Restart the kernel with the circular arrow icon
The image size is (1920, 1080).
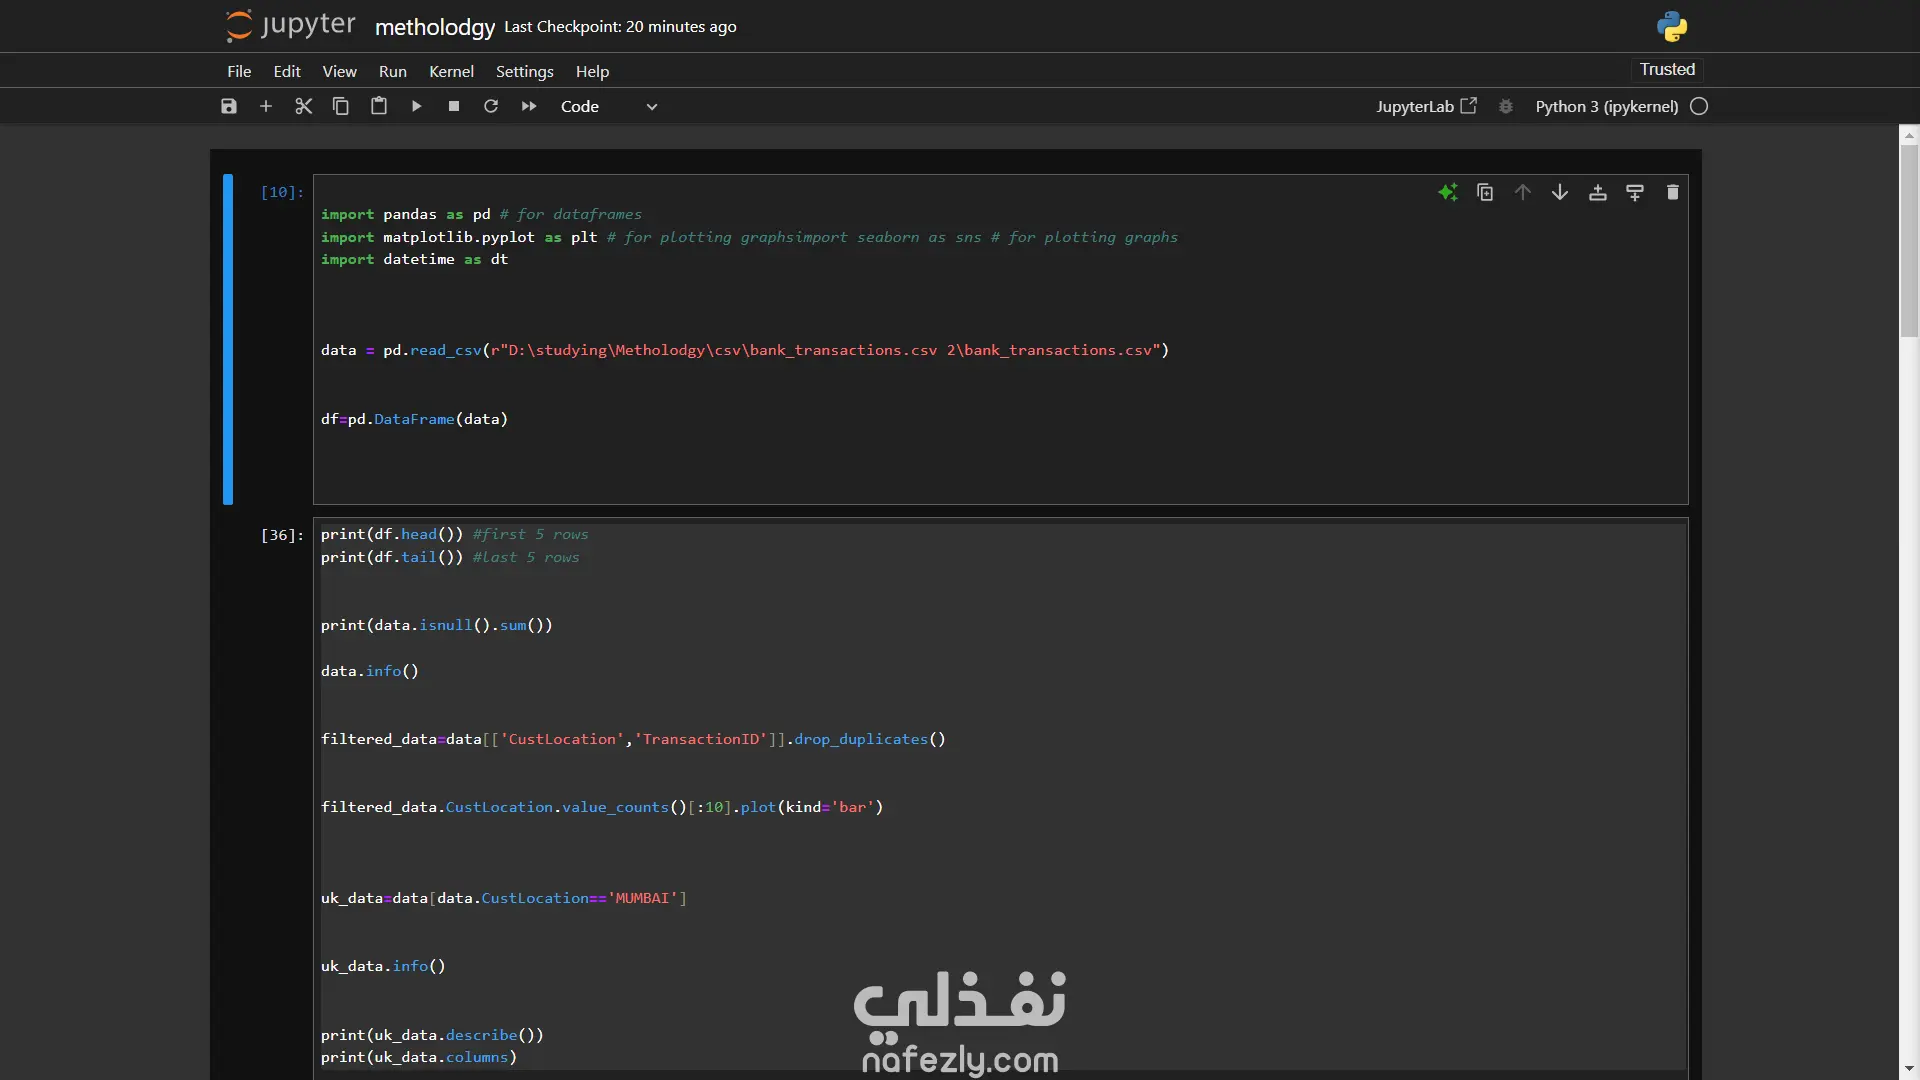491,106
